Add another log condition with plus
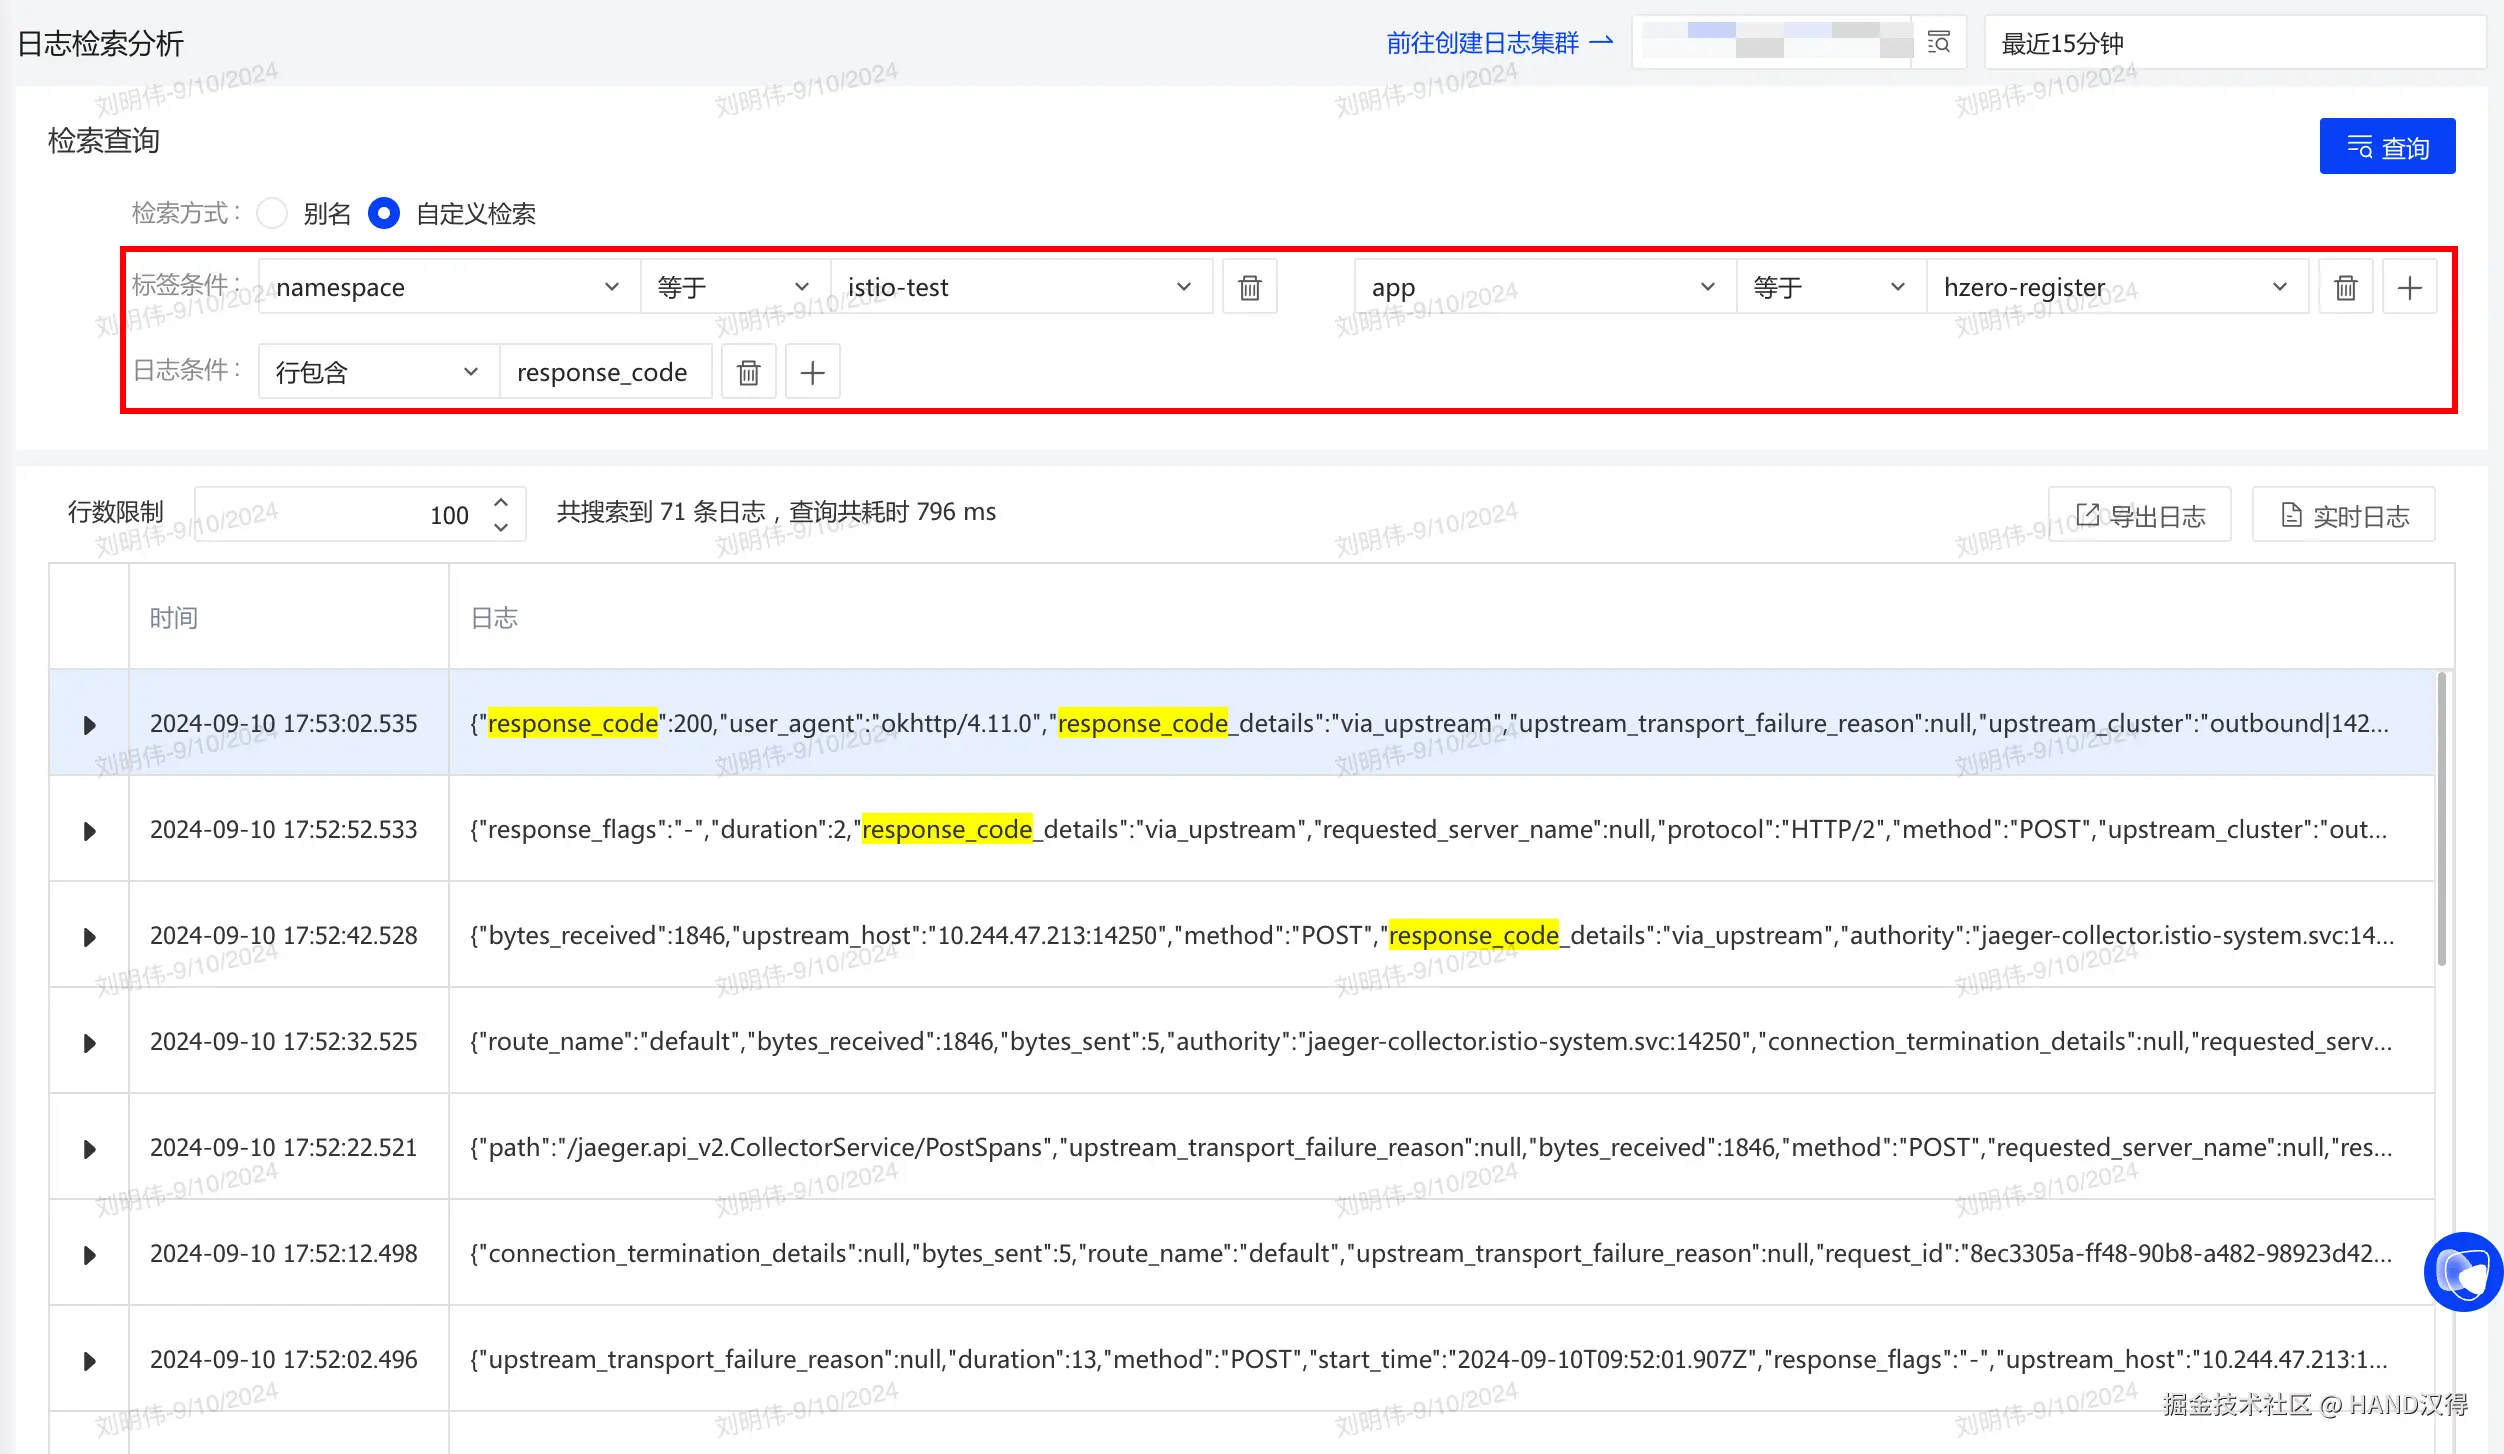Viewport: 2504px width, 1454px height. tap(812, 373)
